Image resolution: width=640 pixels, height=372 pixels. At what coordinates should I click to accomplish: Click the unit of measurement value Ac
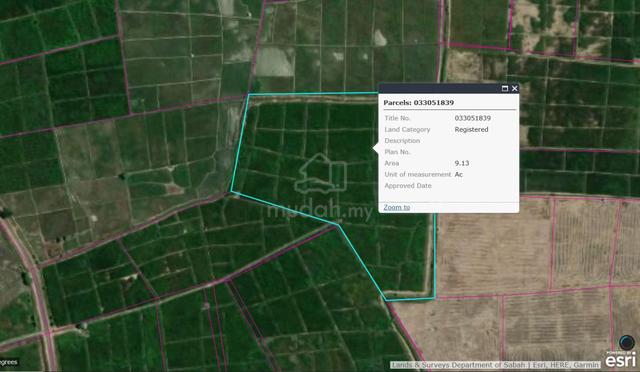coord(458,174)
